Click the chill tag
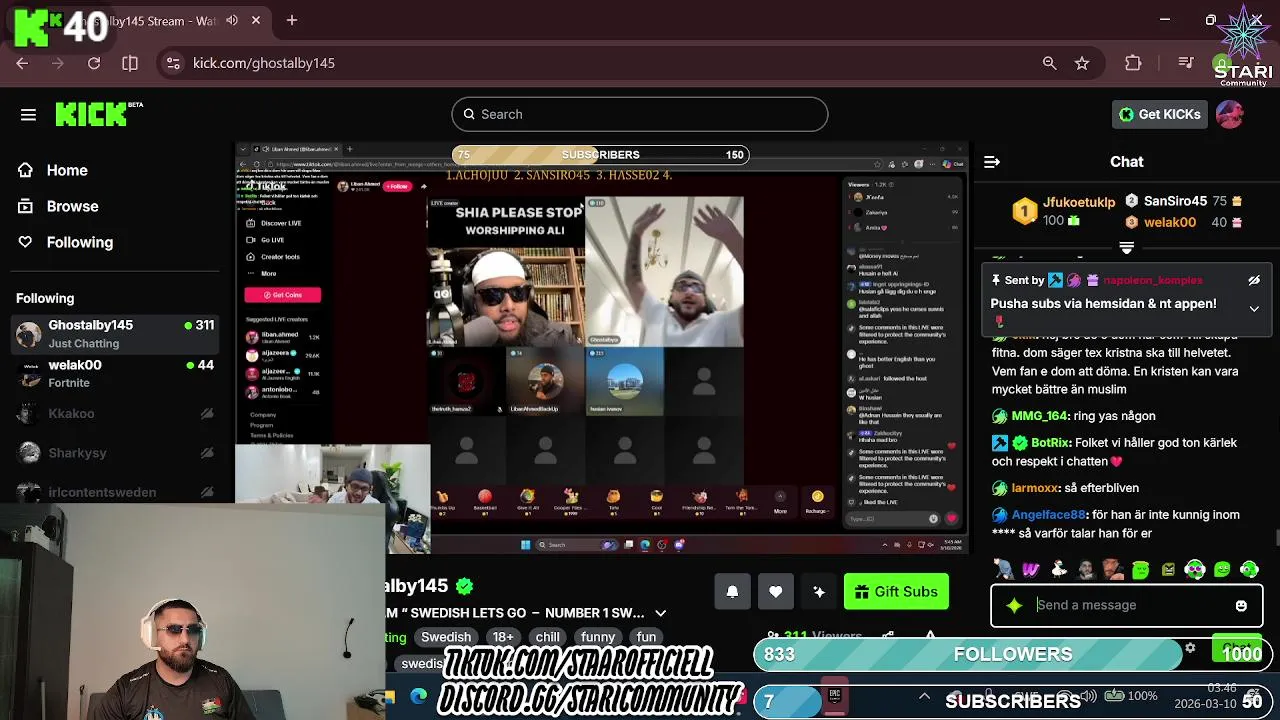The image size is (1280, 720). [x=548, y=637]
